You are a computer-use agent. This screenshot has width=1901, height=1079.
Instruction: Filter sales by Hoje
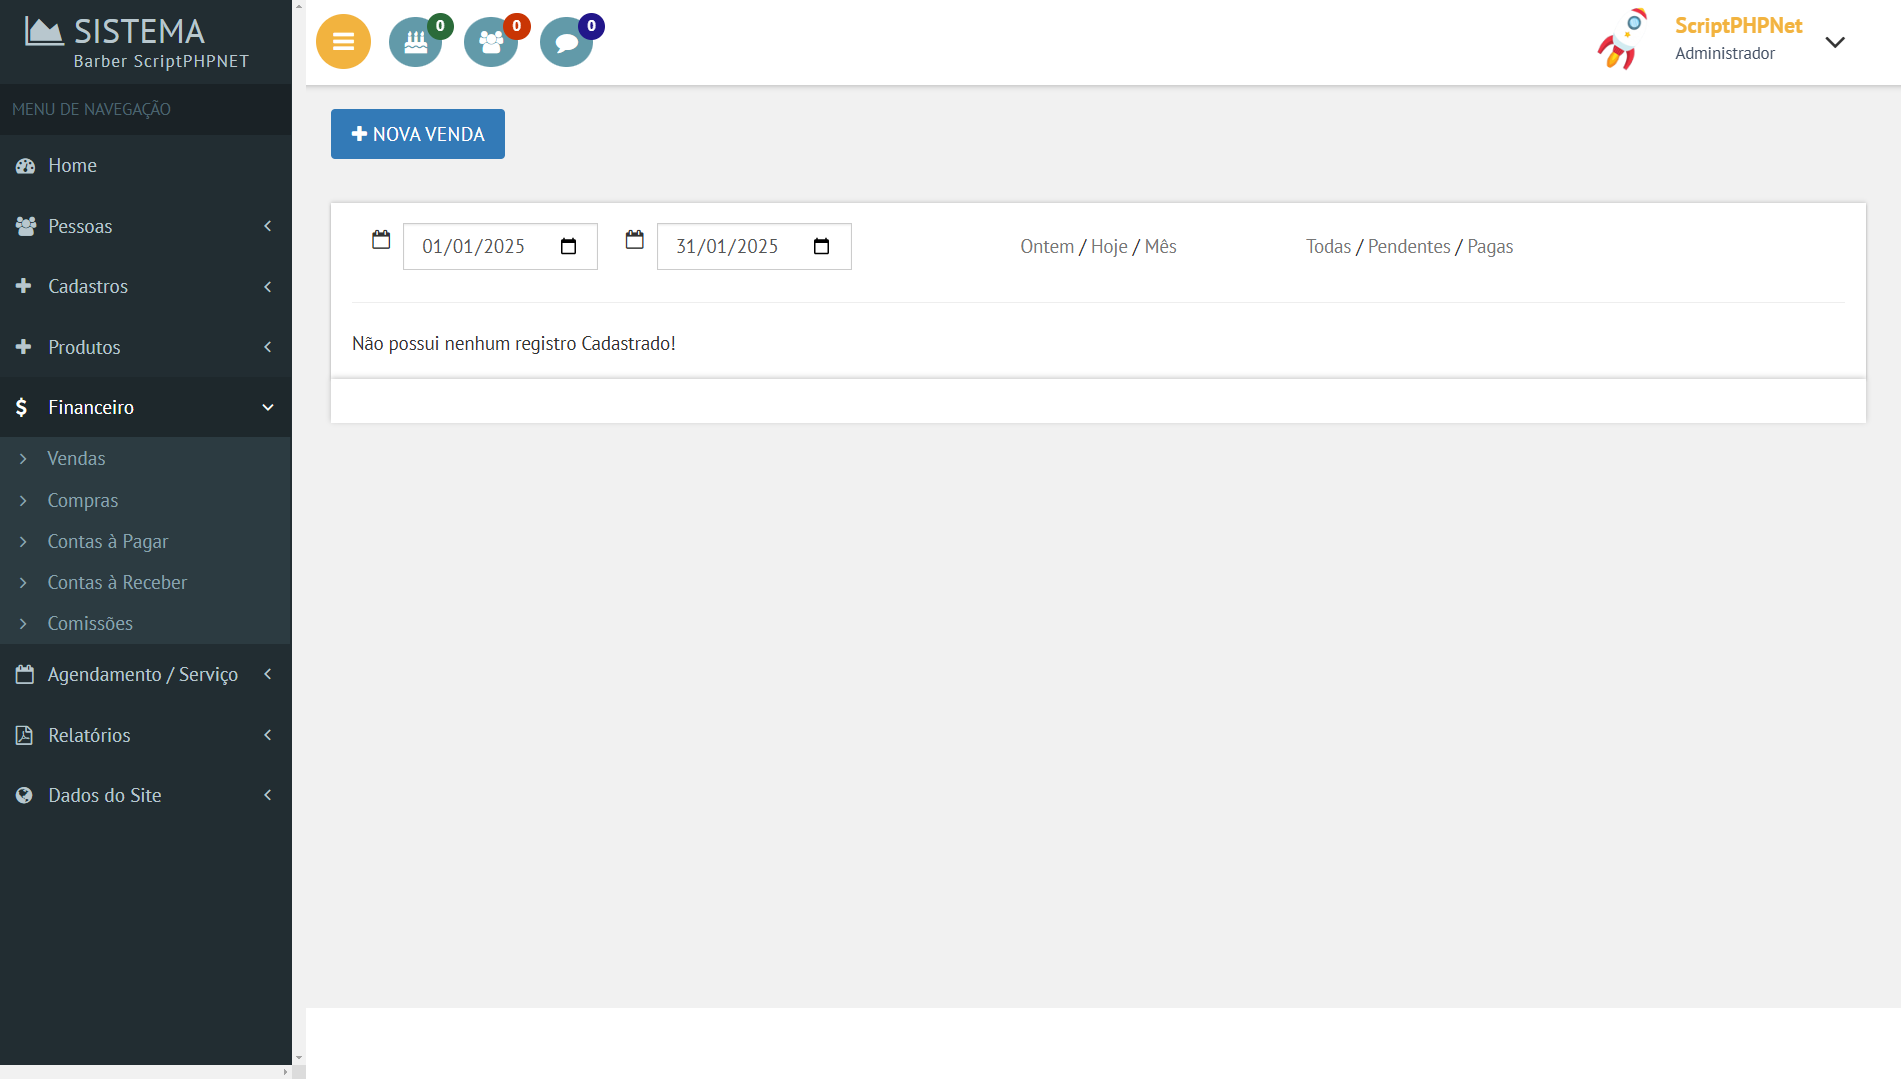click(x=1109, y=247)
